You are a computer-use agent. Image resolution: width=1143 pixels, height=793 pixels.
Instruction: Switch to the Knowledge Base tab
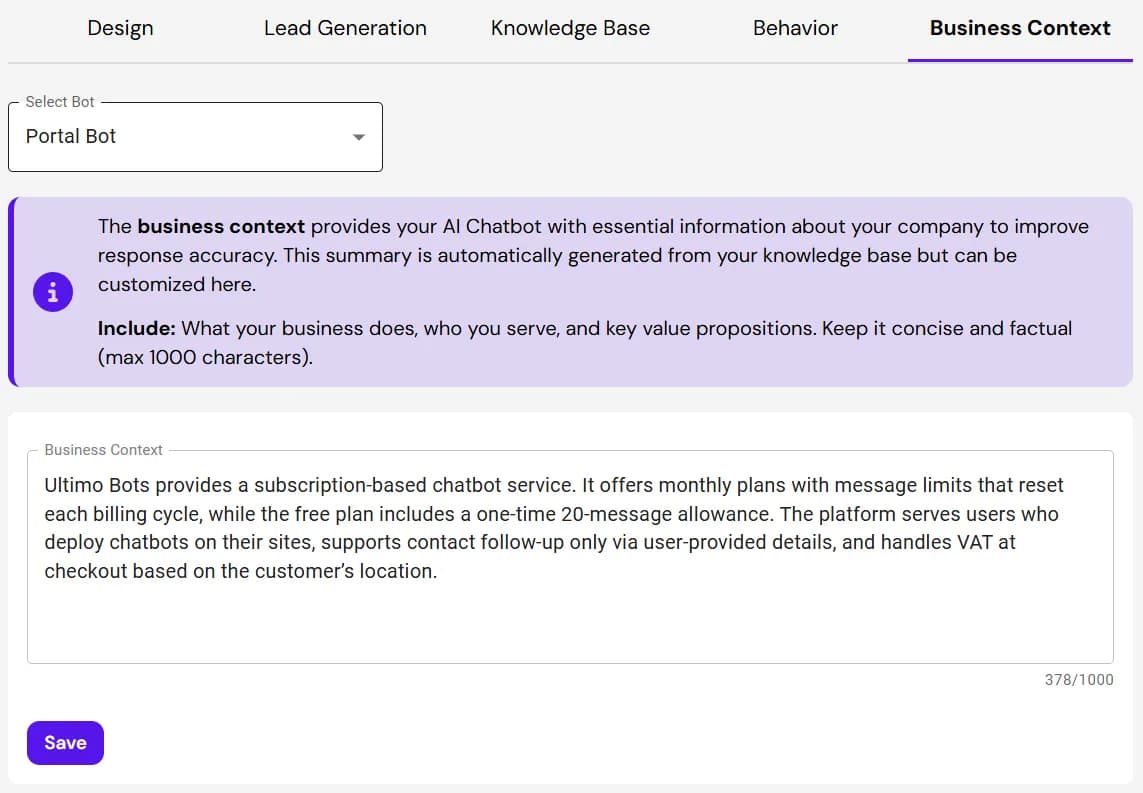pos(569,28)
